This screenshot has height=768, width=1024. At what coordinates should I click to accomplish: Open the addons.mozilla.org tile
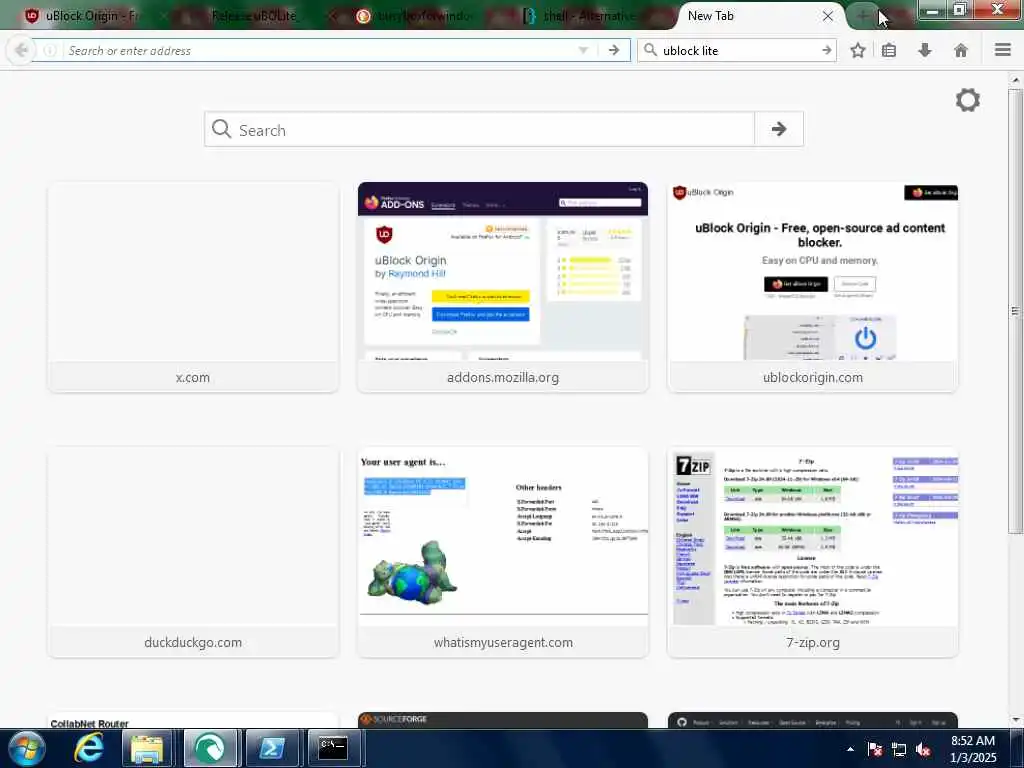[503, 287]
